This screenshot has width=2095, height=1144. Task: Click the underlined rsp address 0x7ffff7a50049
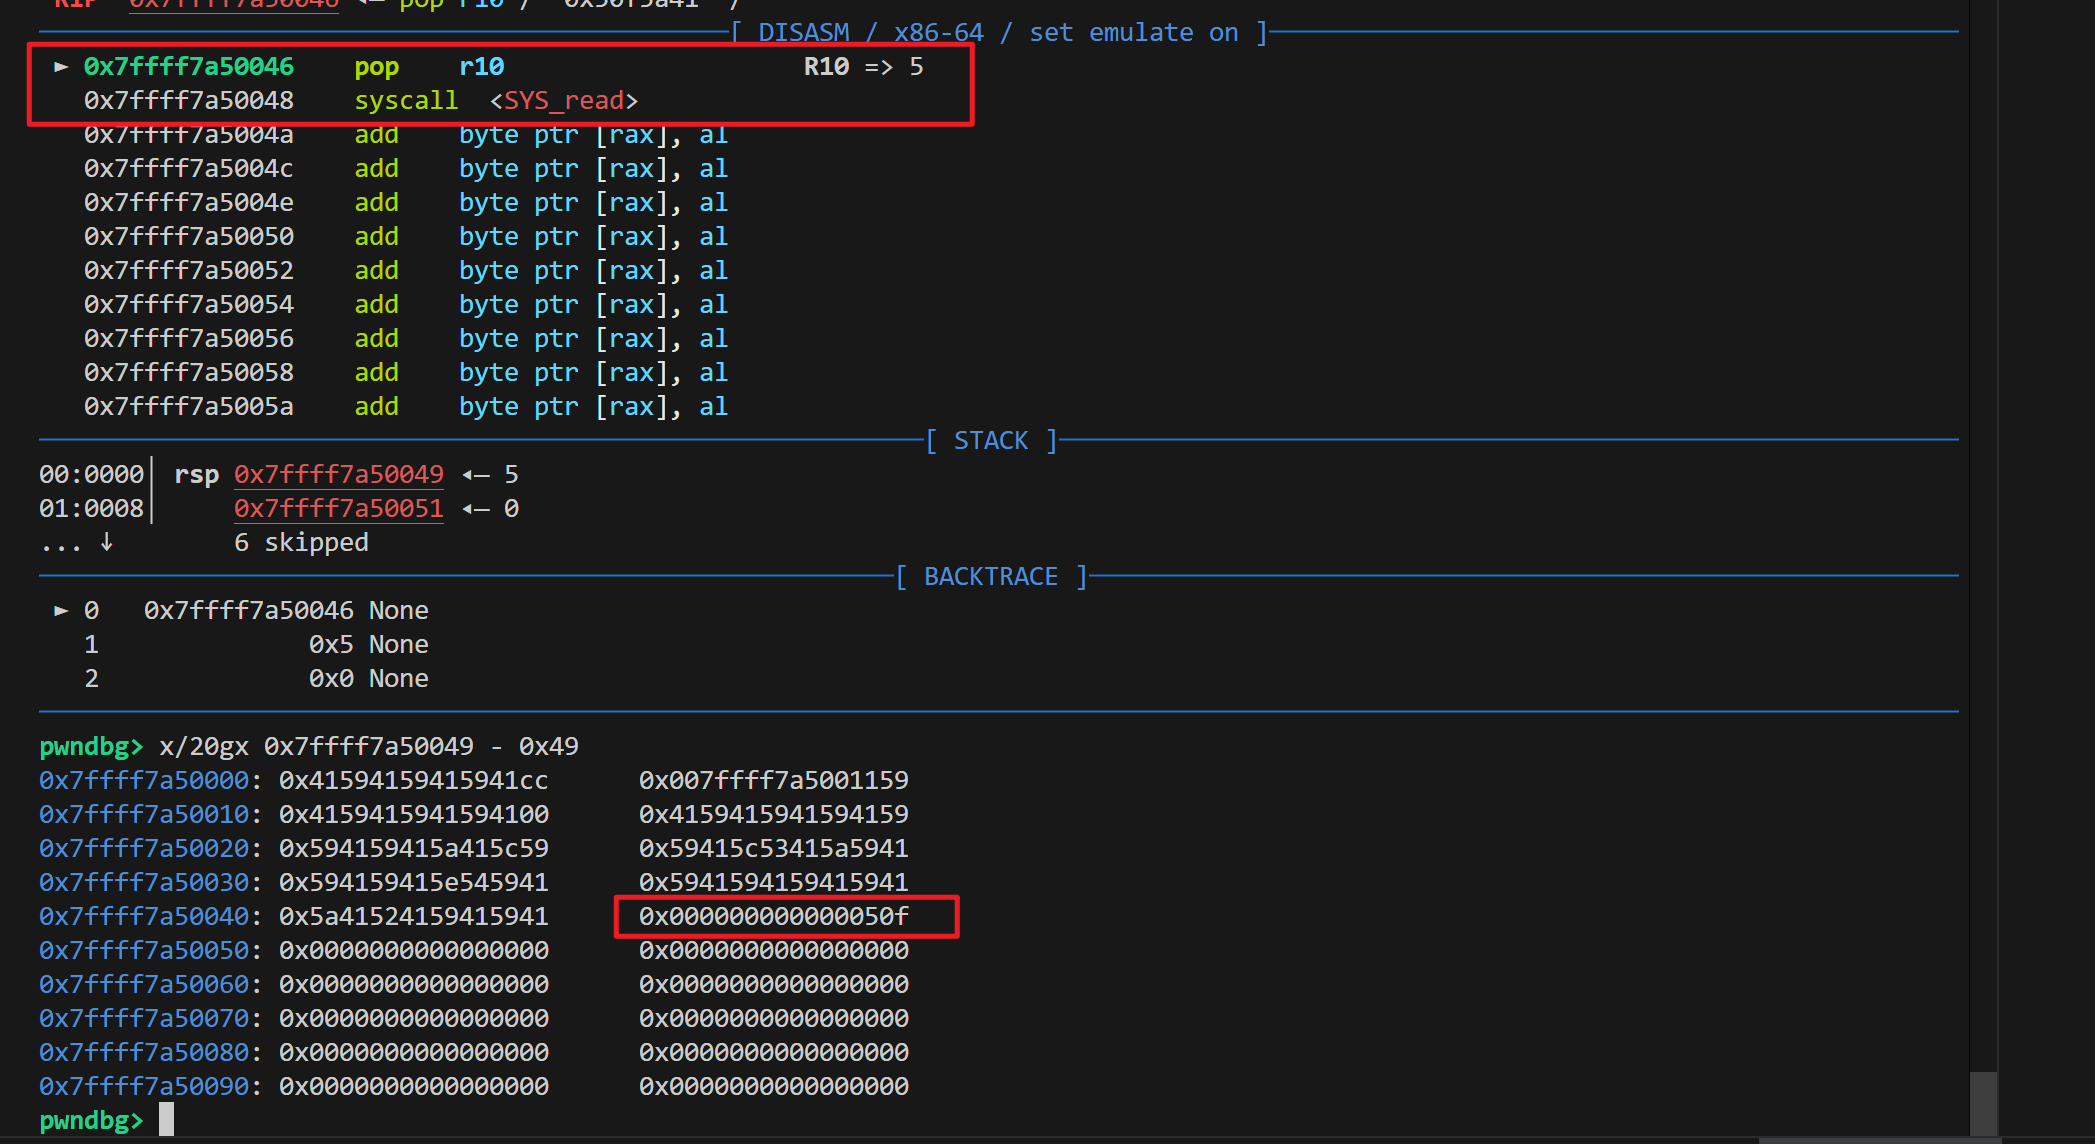pyautogui.click(x=338, y=475)
